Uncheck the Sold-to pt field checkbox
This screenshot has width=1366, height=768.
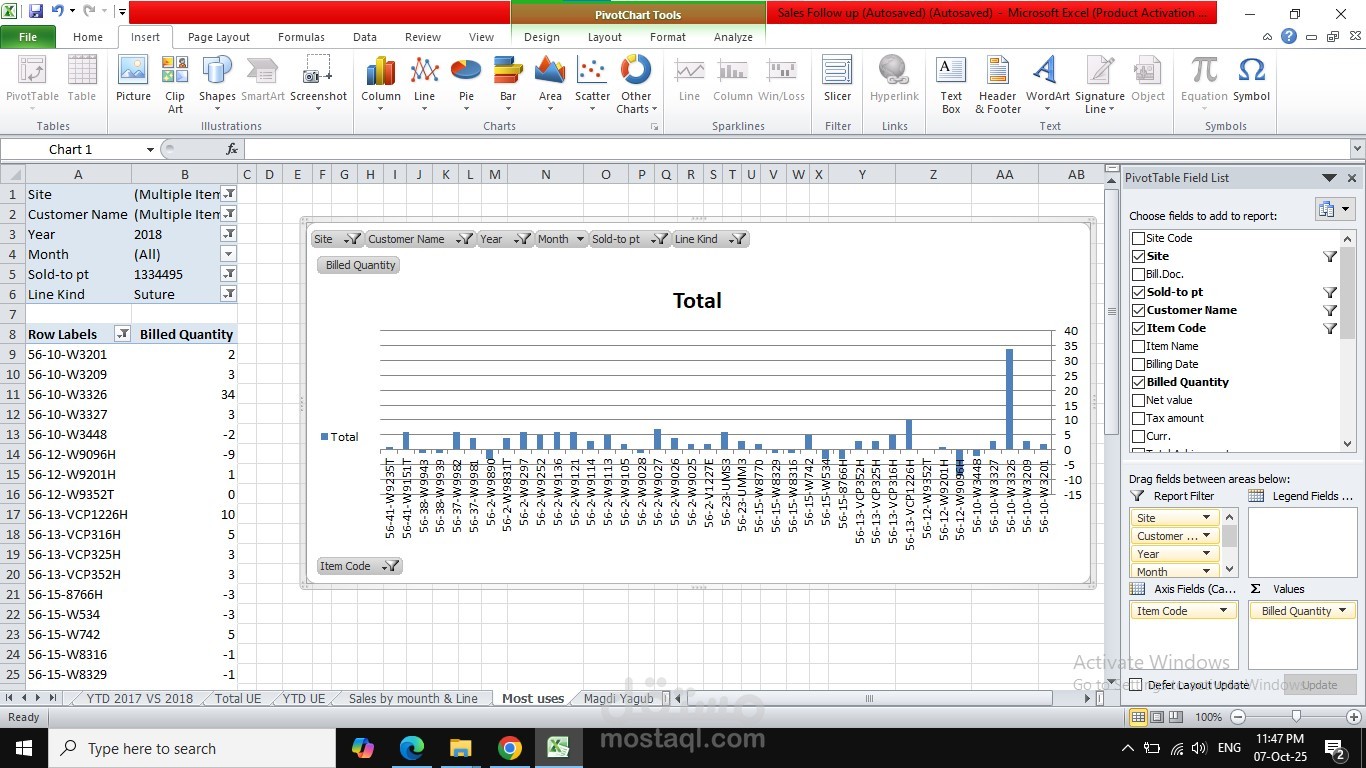pos(1138,292)
